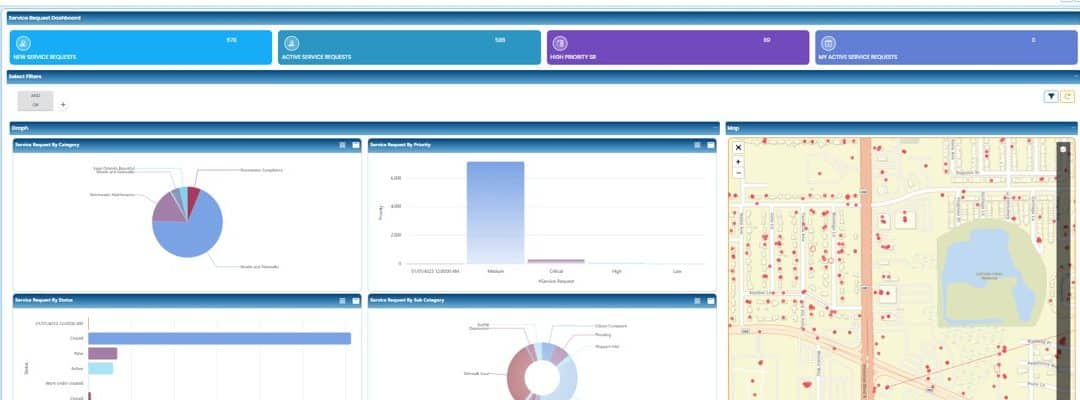Image resolution: width=1080 pixels, height=400 pixels.
Task: Collapse the Graph panel
Action: pos(716,128)
